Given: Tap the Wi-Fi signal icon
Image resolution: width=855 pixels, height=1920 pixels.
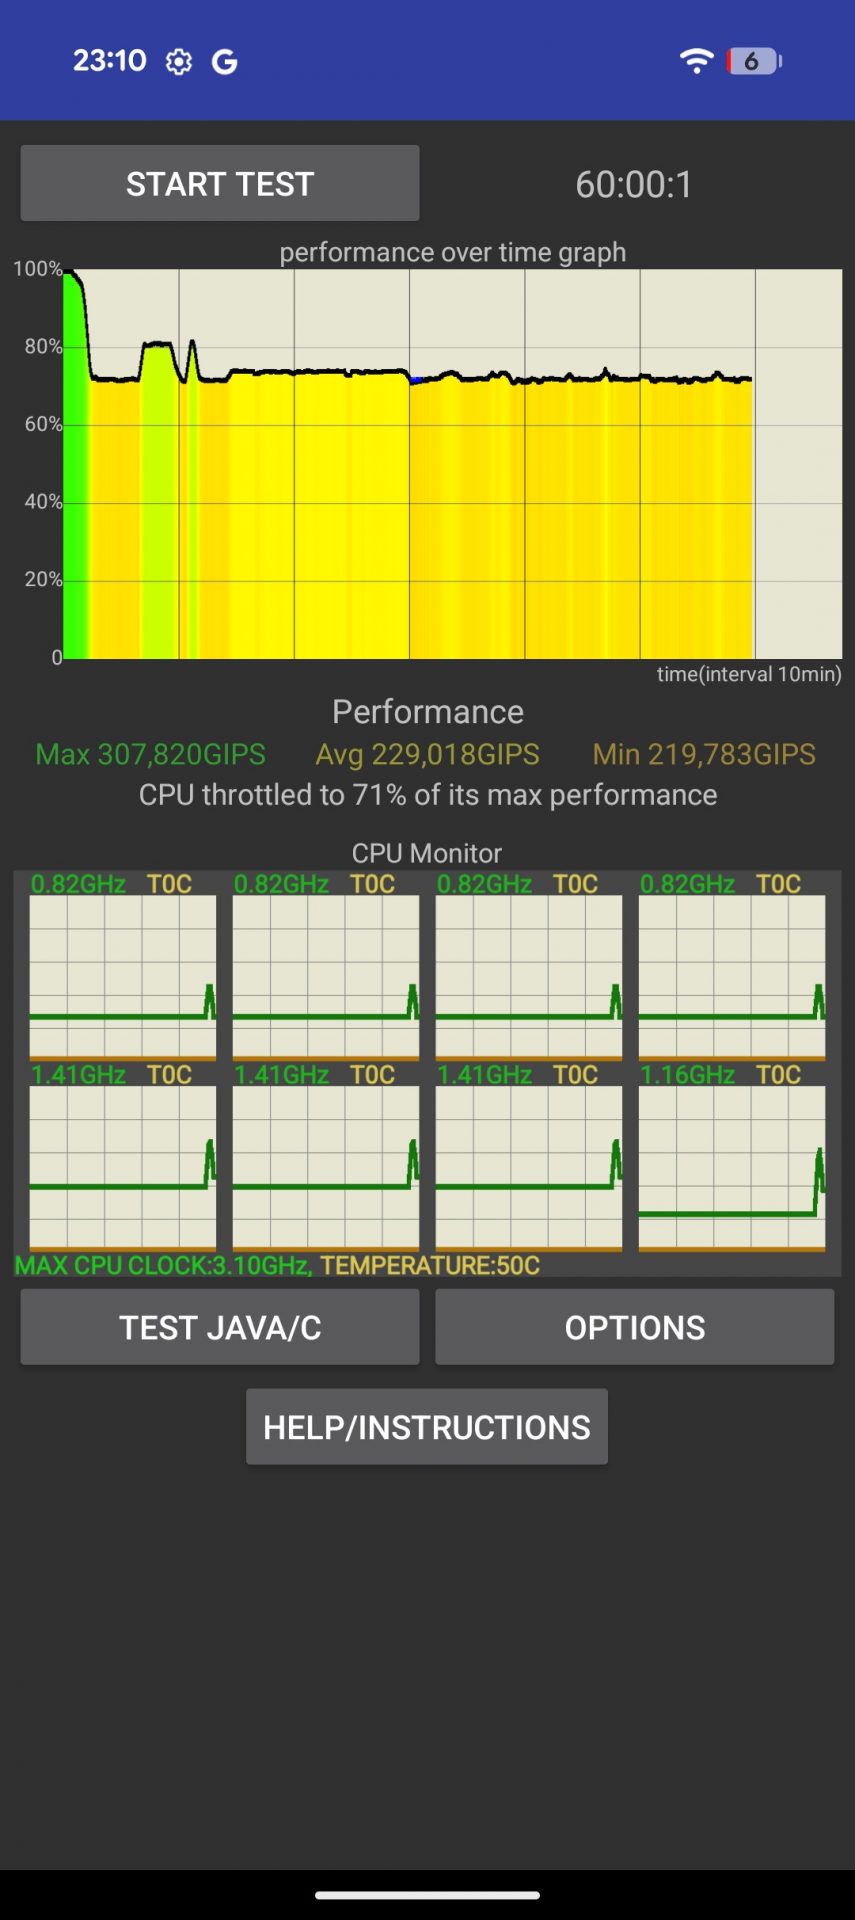Looking at the screenshot, I should pos(696,61).
